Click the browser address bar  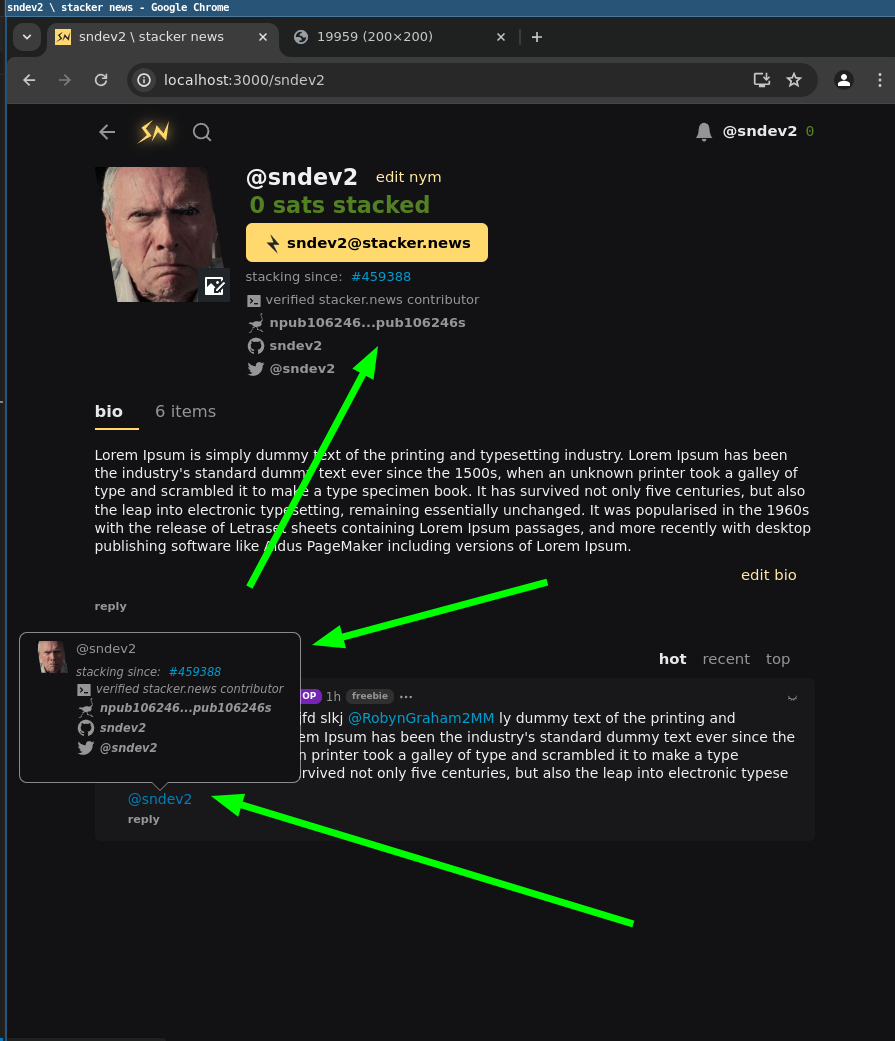[x=440, y=80]
